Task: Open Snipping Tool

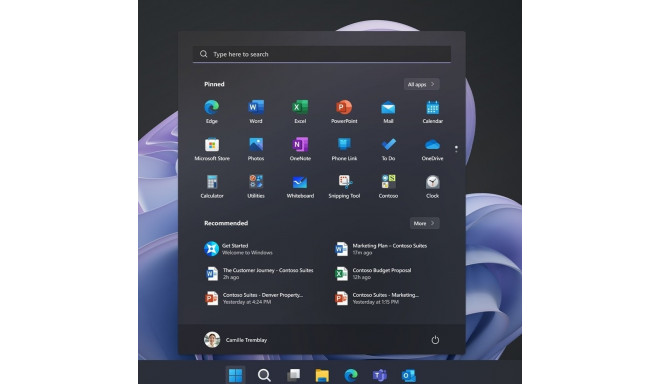Action: pyautogui.click(x=344, y=186)
